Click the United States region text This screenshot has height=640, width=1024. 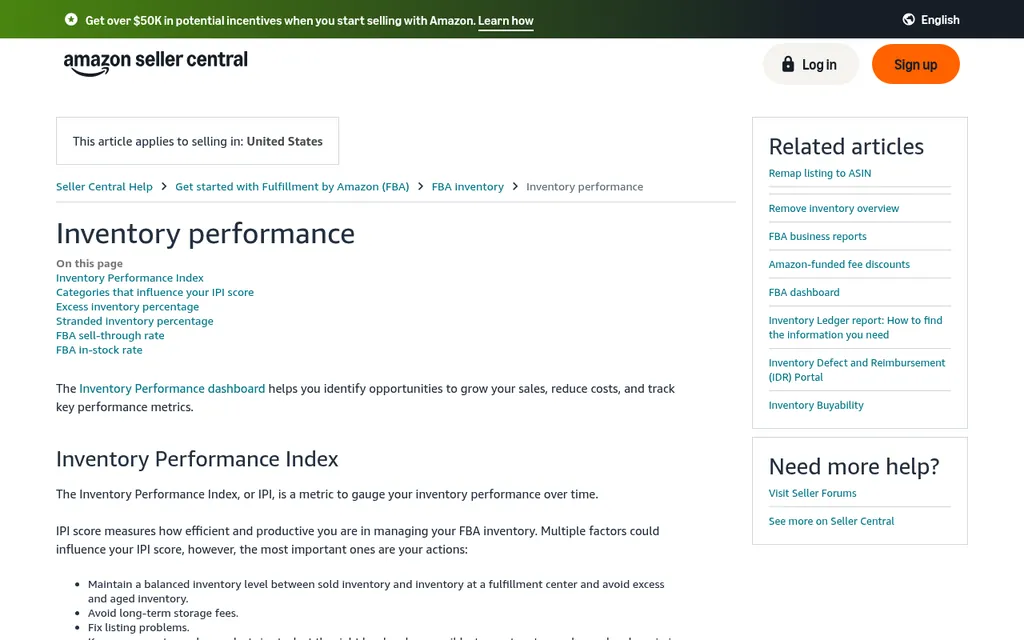point(284,141)
